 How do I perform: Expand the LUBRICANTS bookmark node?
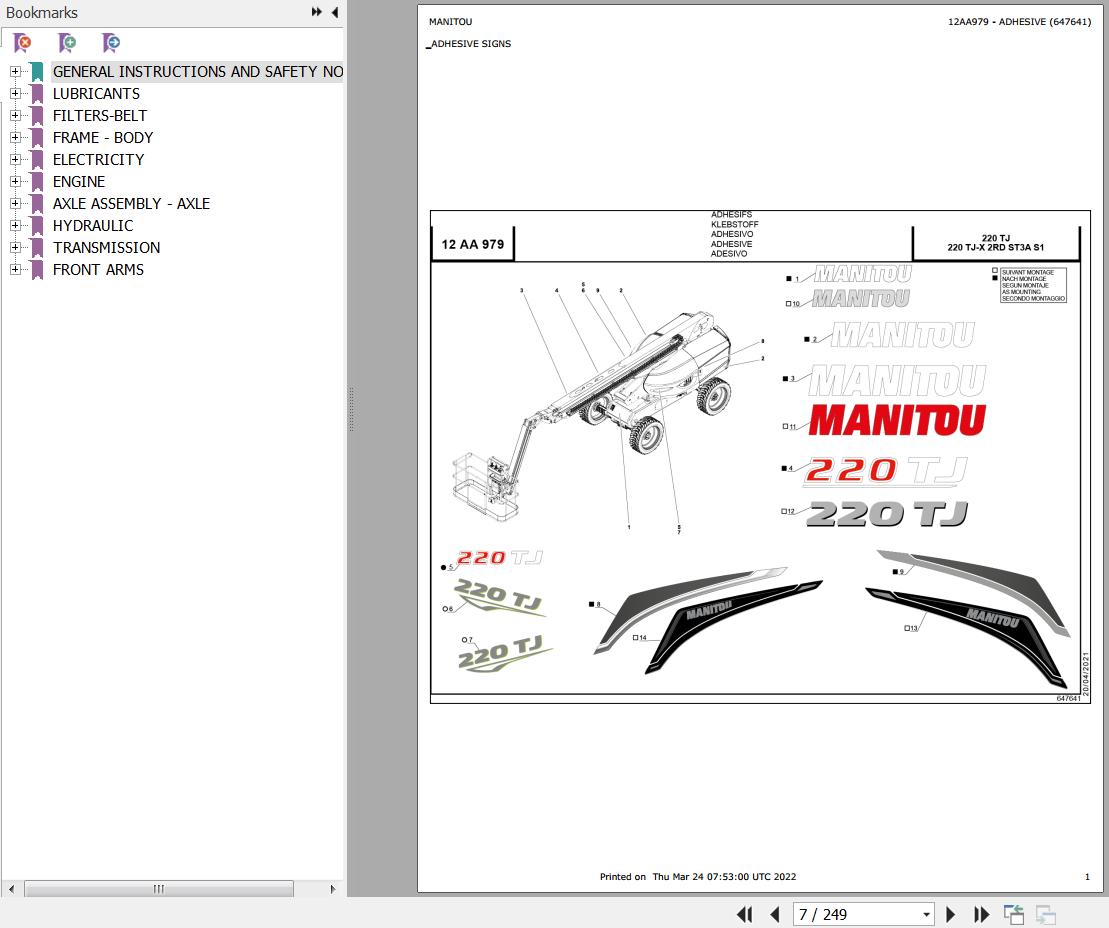coord(15,93)
